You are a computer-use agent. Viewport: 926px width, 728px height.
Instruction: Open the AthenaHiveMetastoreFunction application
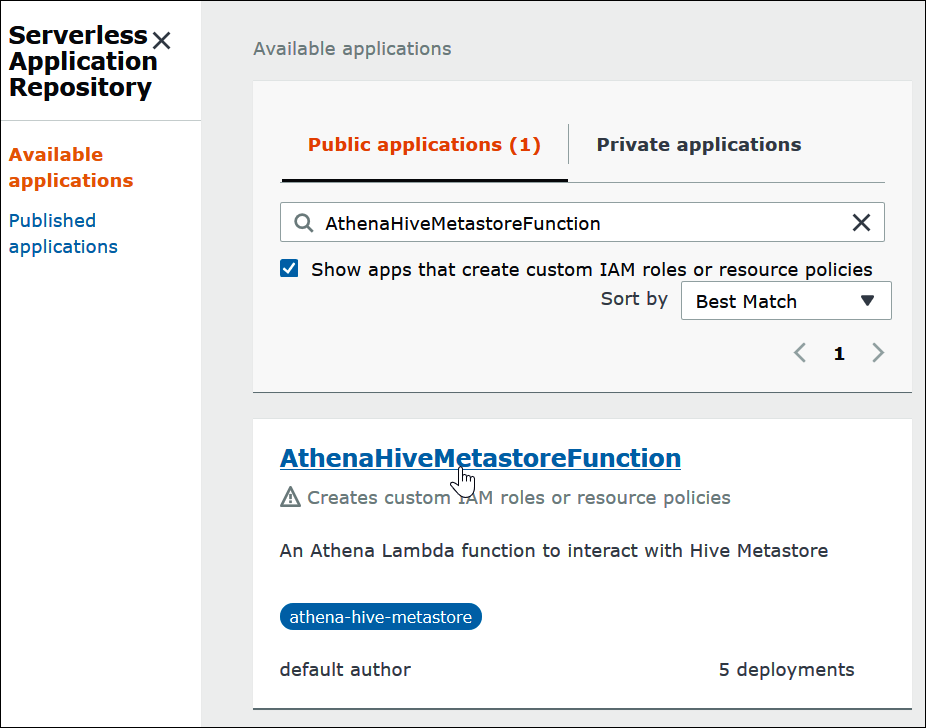click(x=480, y=457)
